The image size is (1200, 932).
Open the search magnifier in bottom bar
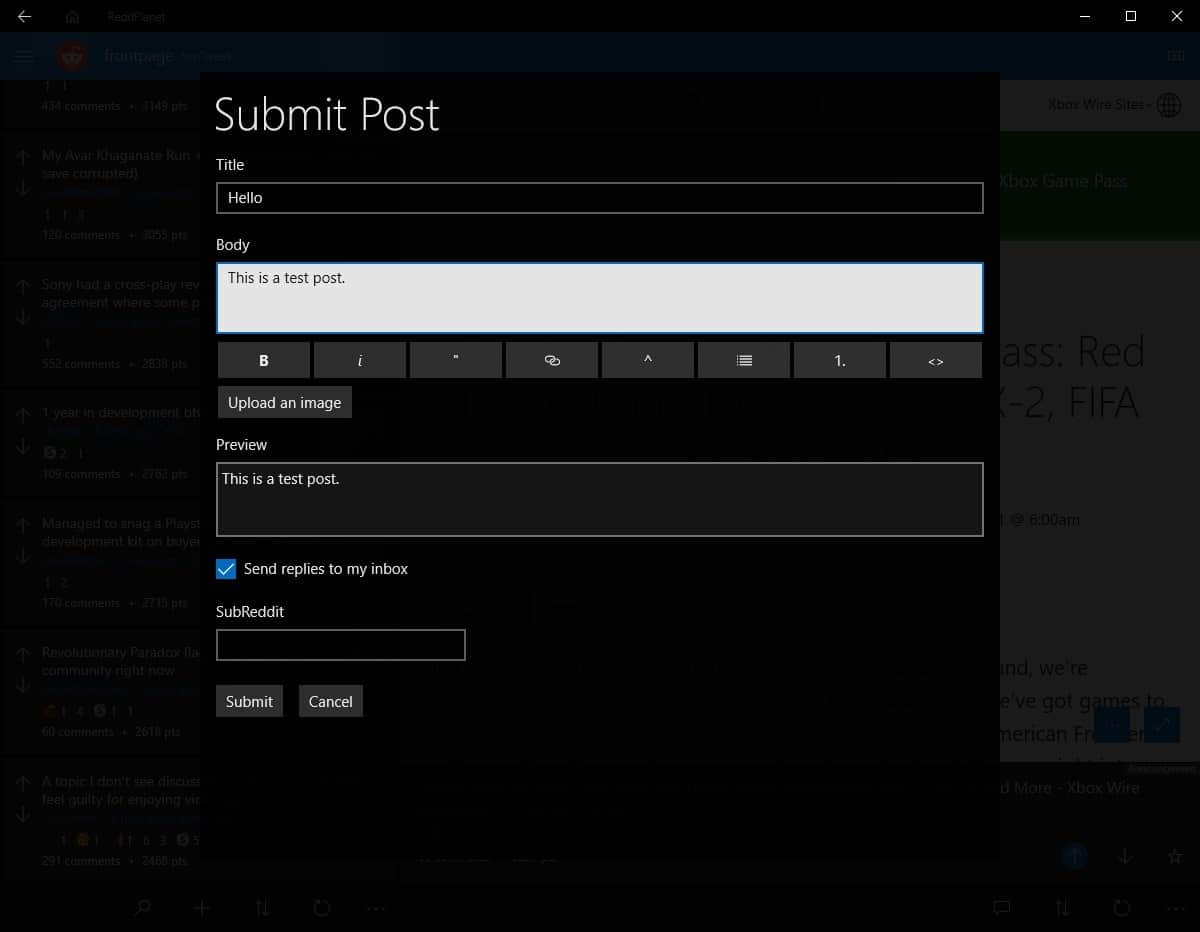click(142, 908)
